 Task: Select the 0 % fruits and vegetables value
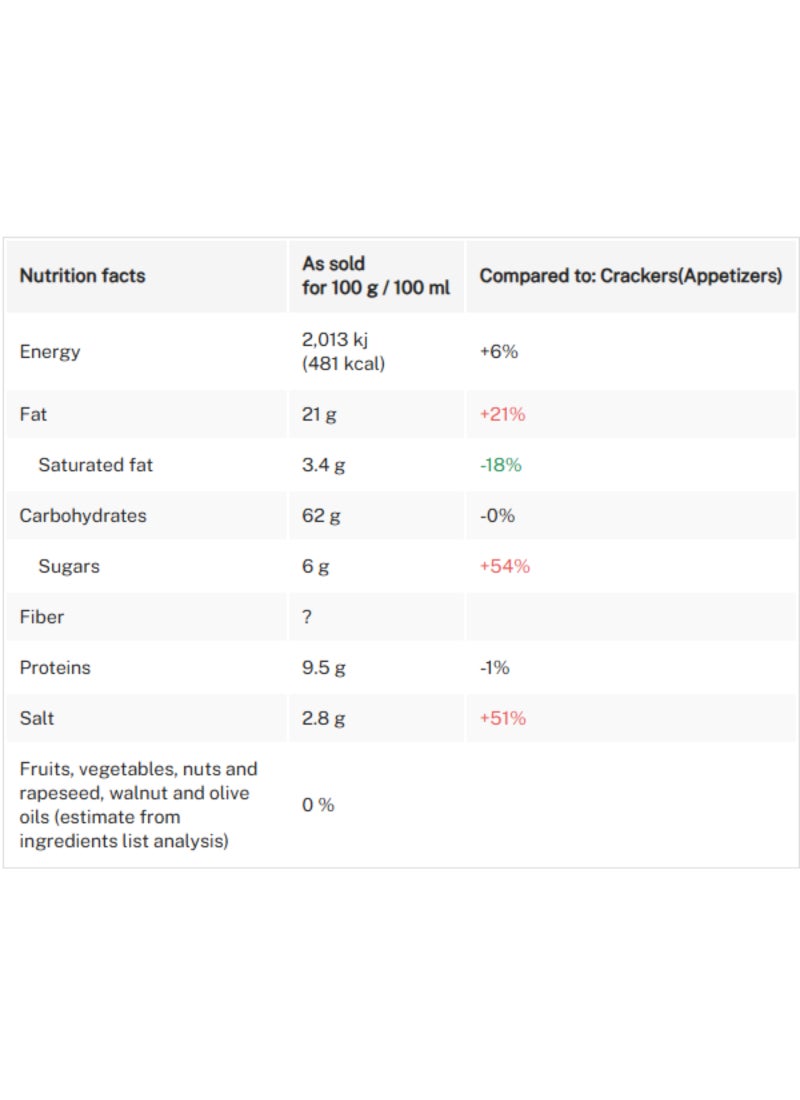[318, 805]
